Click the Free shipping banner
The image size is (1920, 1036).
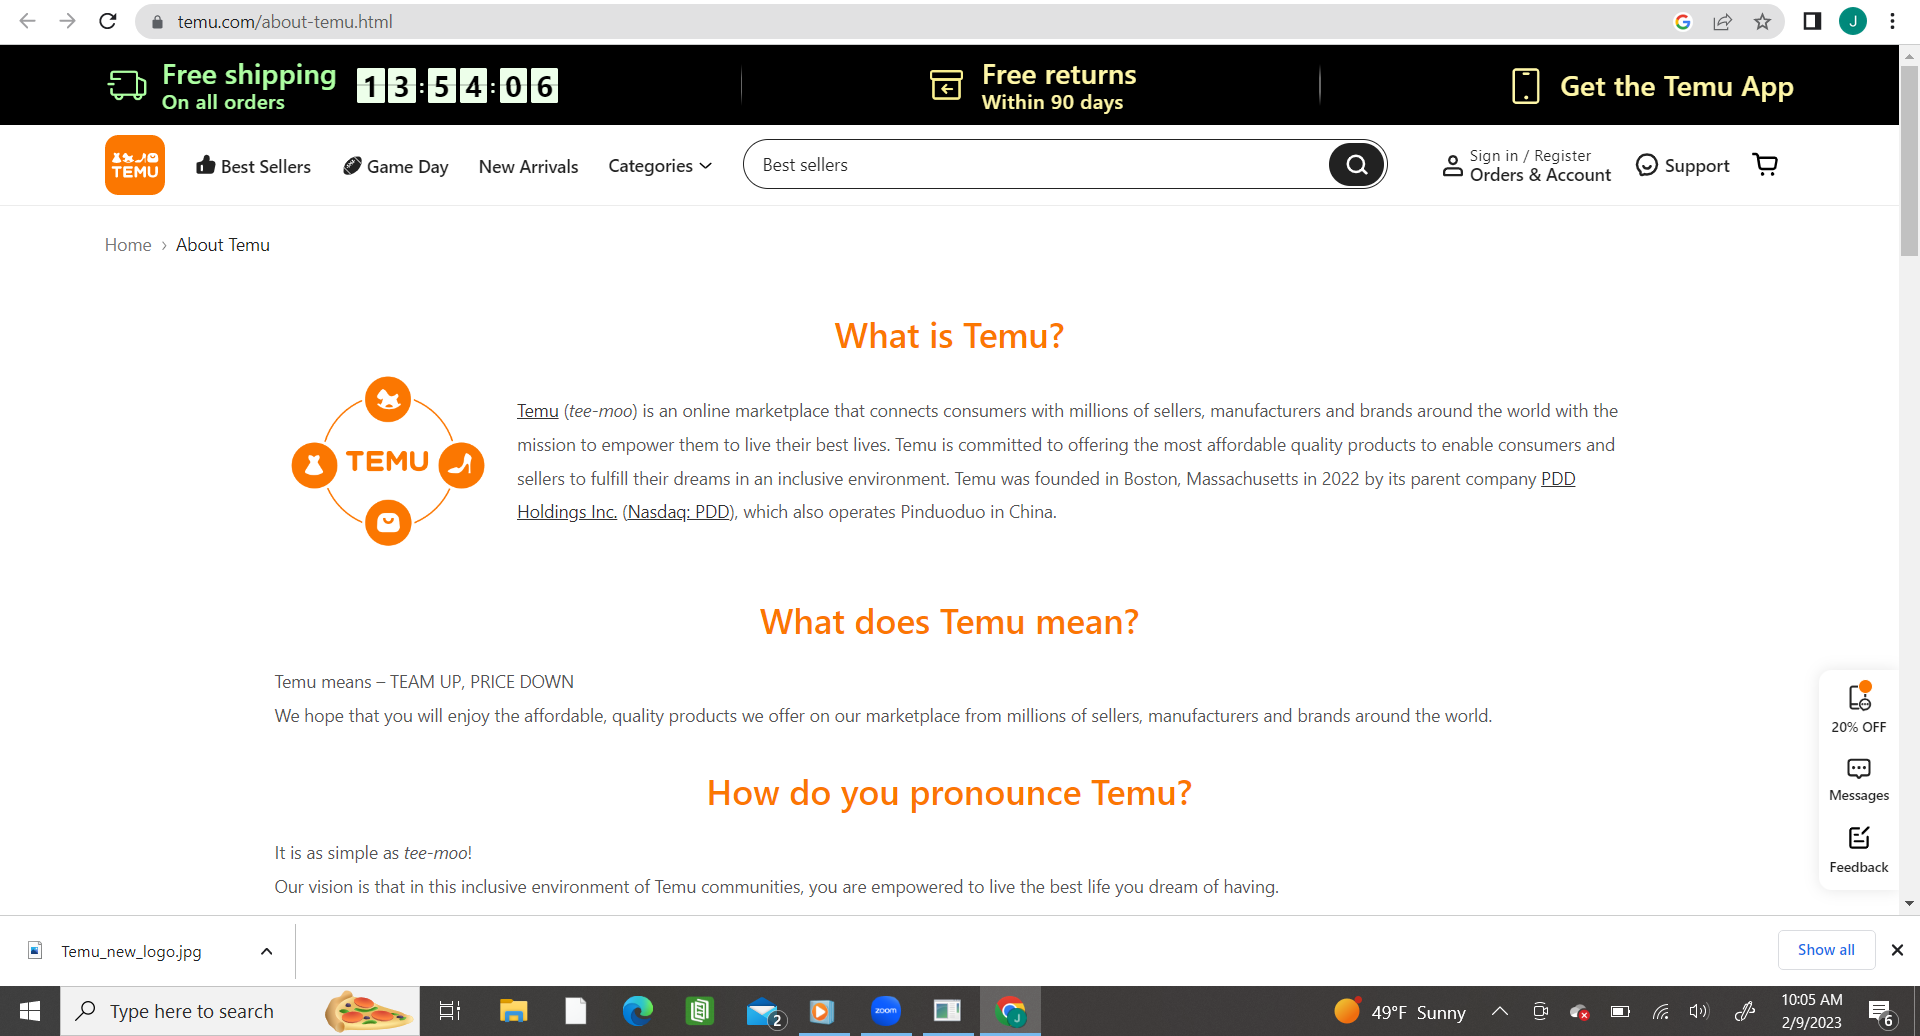coord(332,86)
